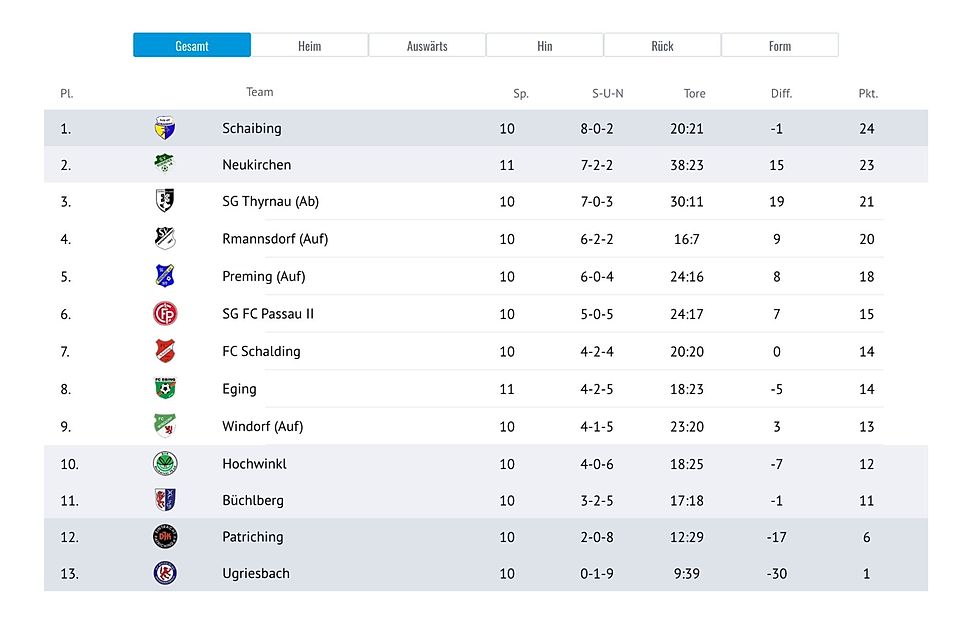Click the Ugriesbach club logo
This screenshot has height=640, width=960.
165,574
